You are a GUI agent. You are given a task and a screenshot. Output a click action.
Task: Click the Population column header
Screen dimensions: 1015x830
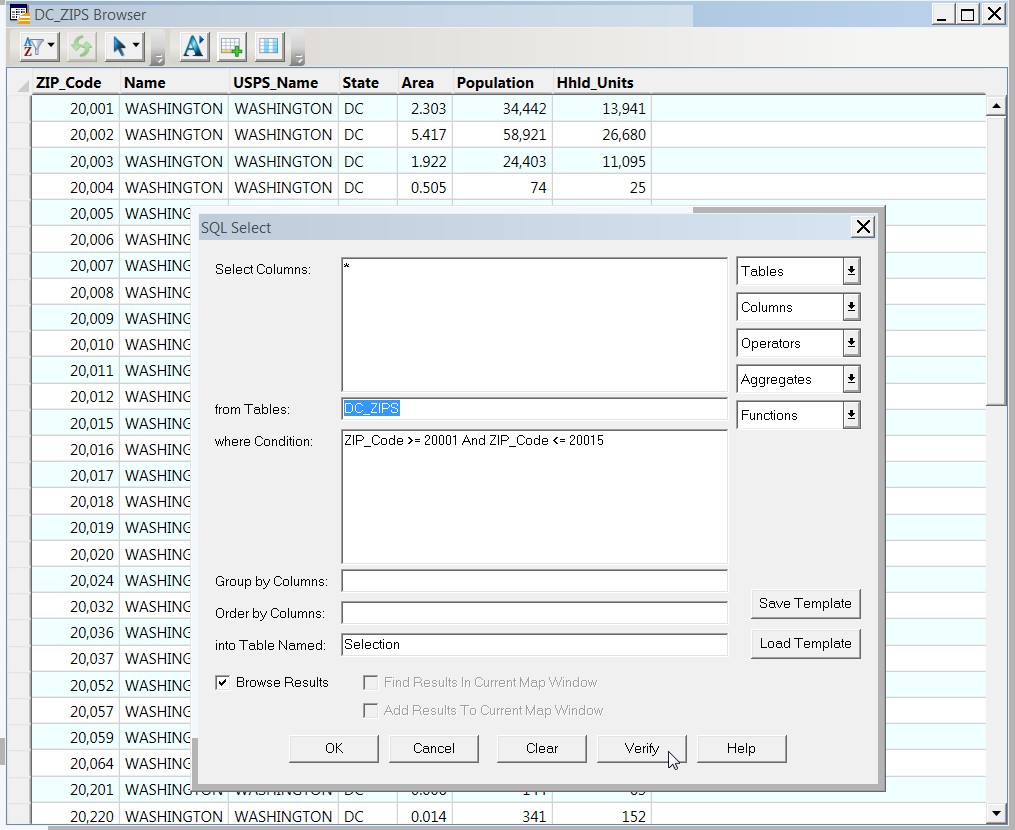coord(495,83)
